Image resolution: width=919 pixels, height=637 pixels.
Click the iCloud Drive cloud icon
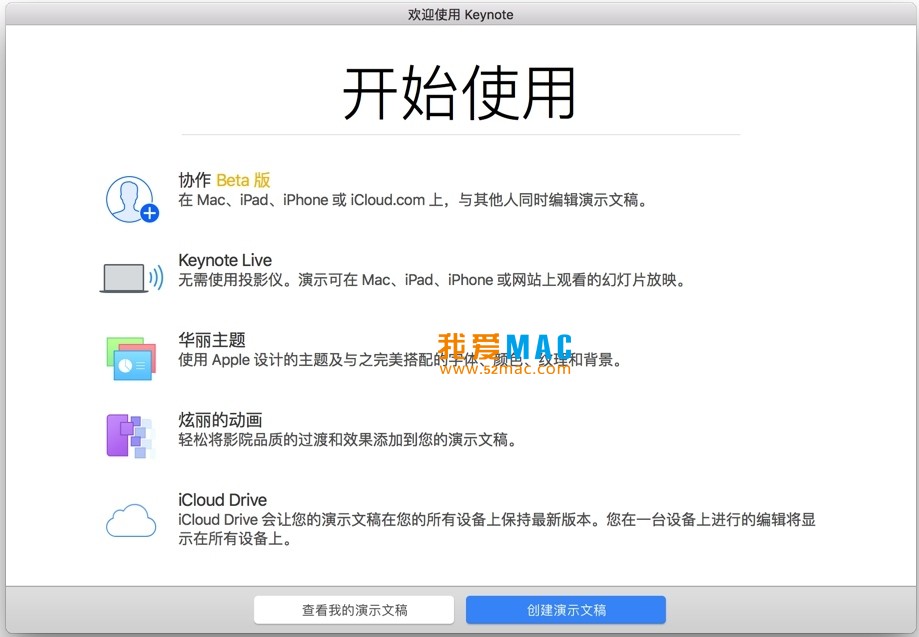[131, 520]
